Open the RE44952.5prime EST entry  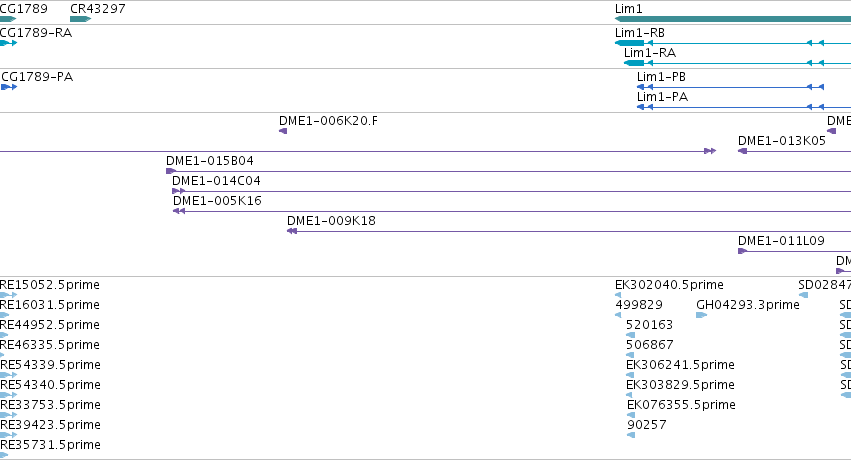(50, 325)
